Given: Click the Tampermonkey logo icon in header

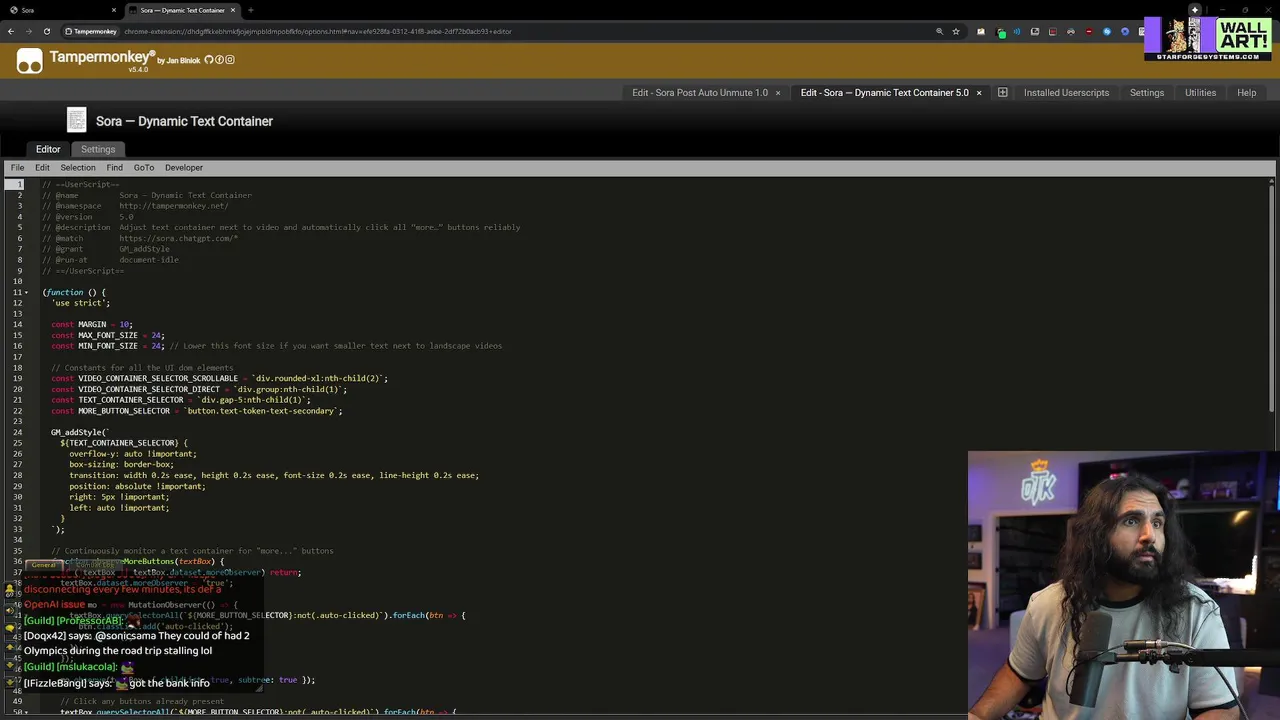Looking at the screenshot, I should [x=30, y=61].
